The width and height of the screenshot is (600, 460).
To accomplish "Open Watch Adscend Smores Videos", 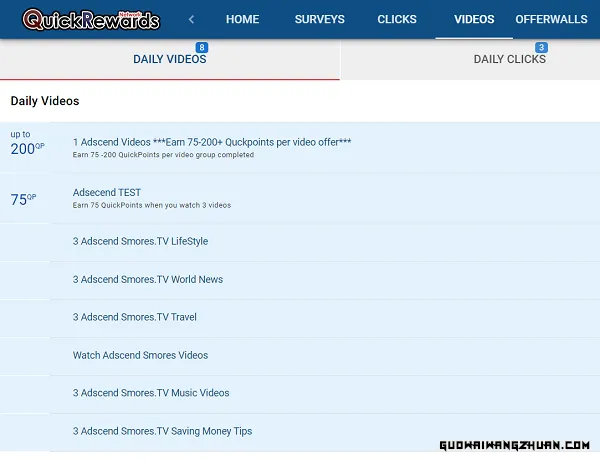I will click(x=140, y=355).
